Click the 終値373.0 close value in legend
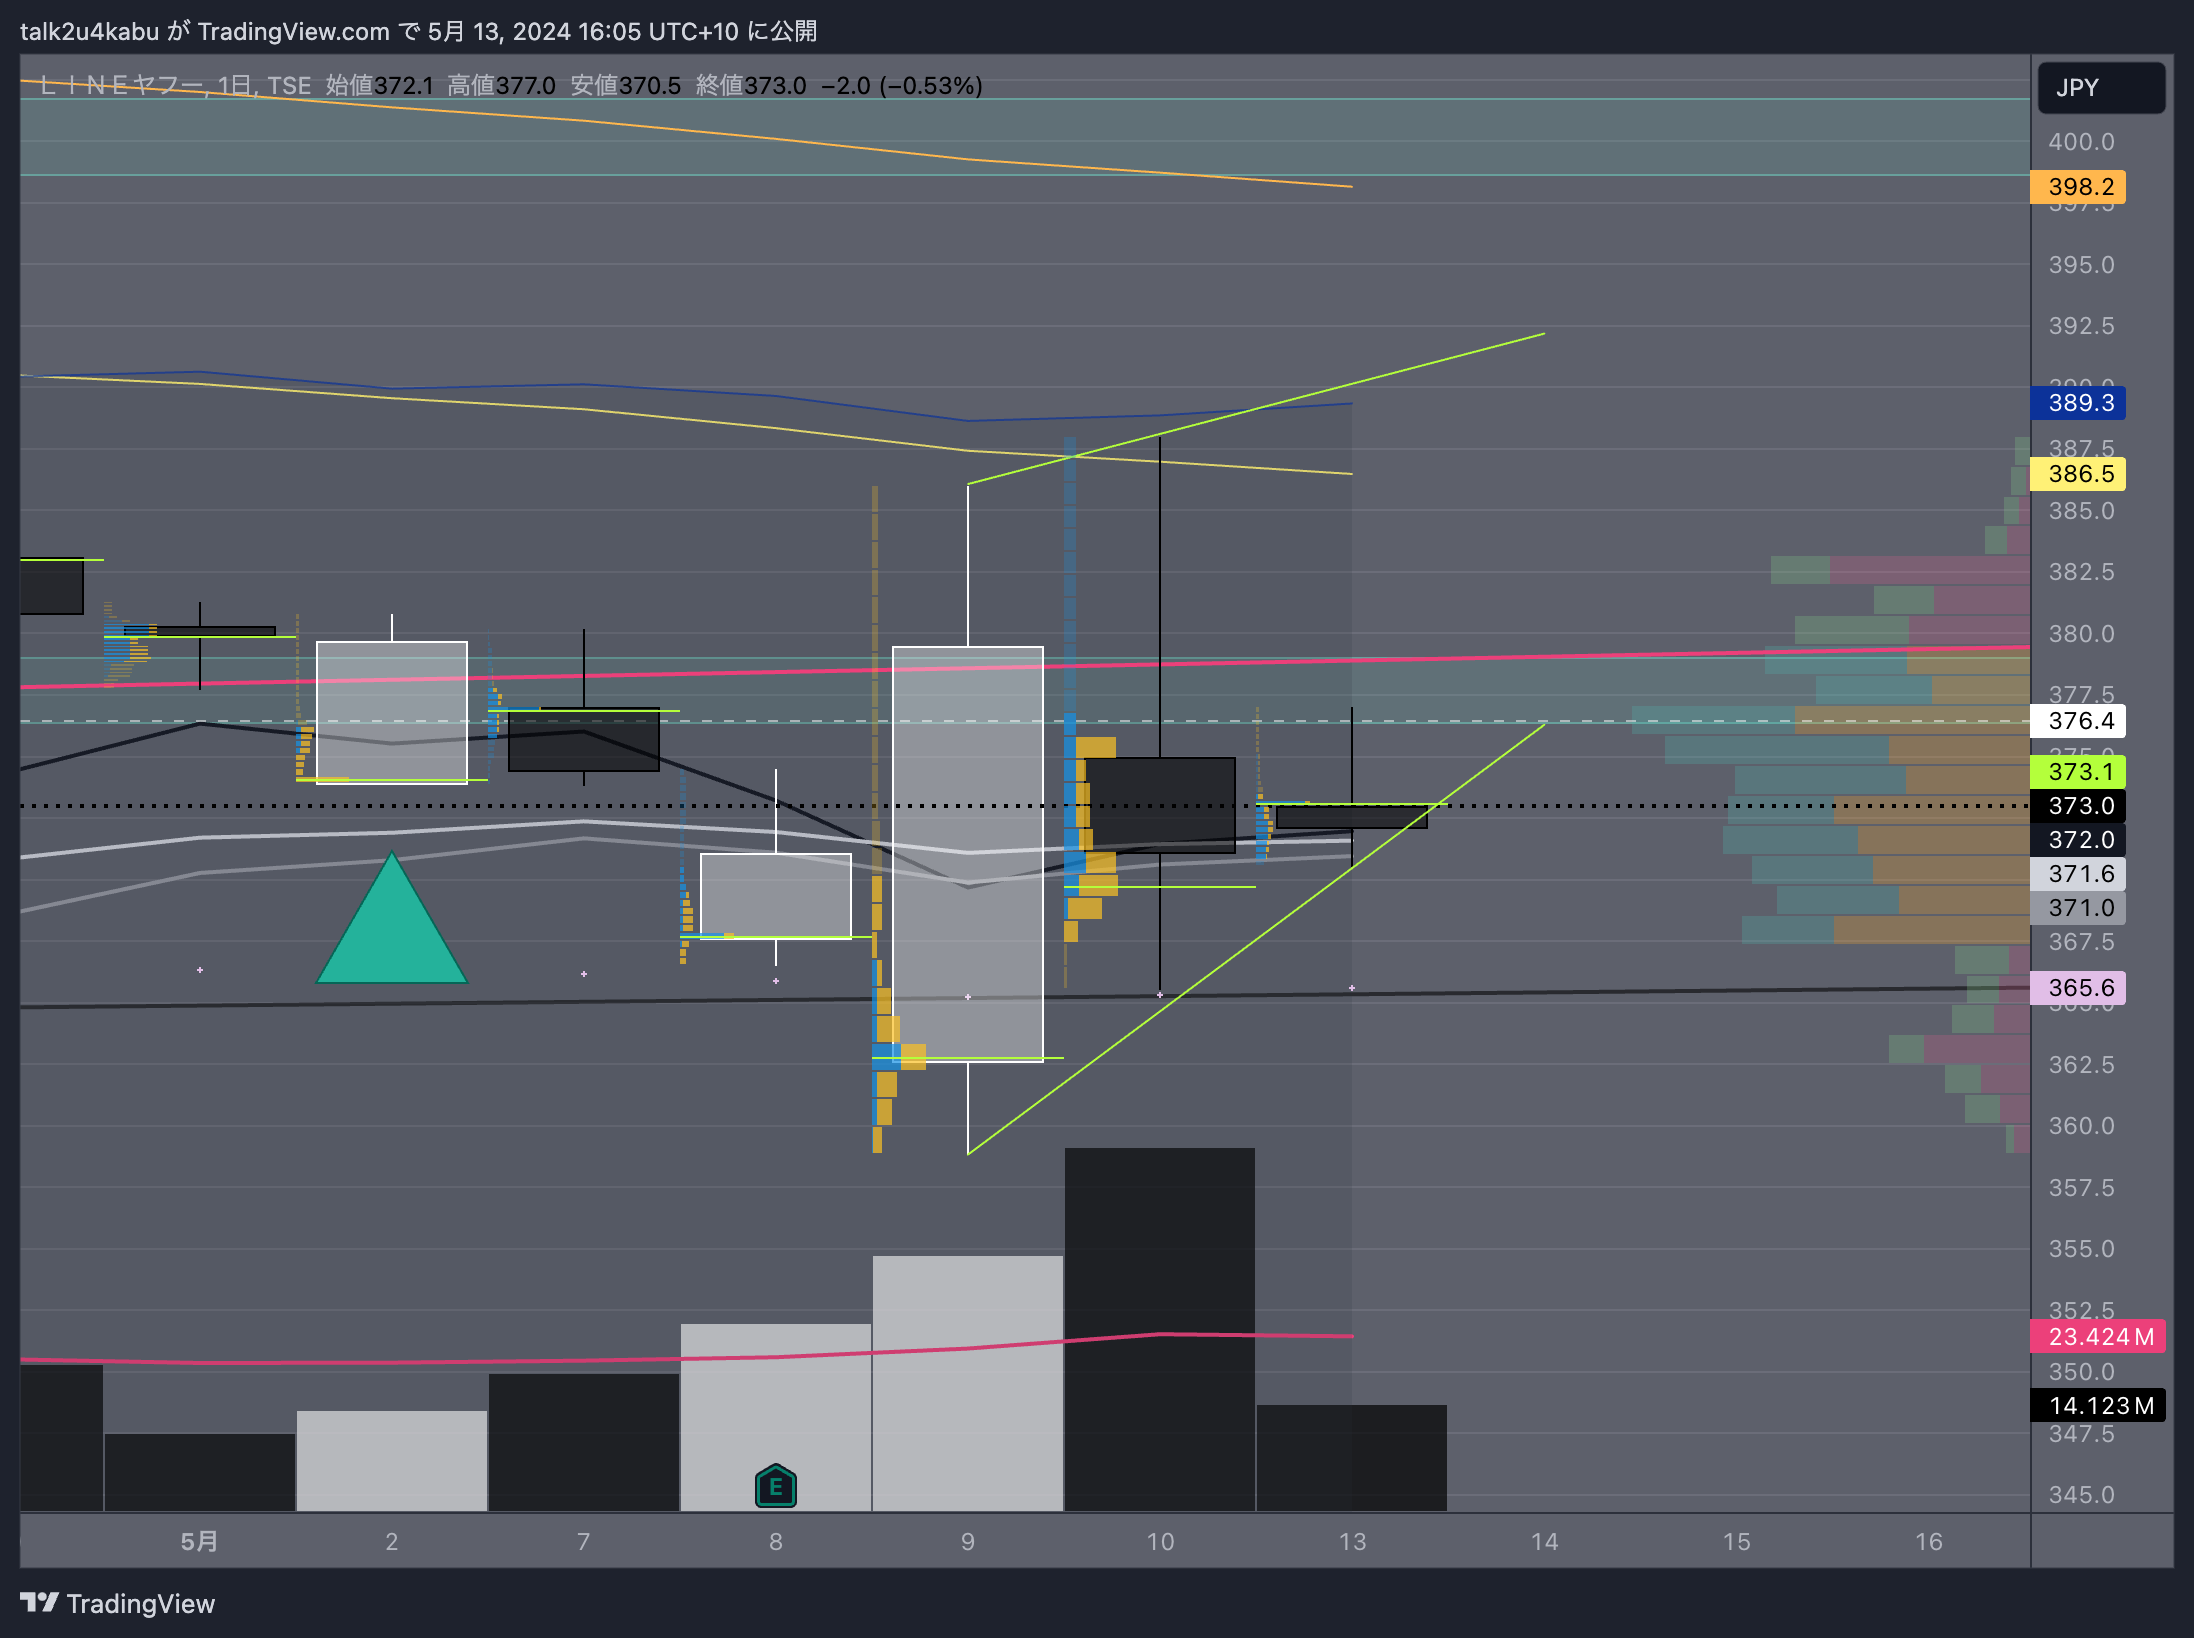The width and height of the screenshot is (2194, 1638). coord(750,86)
